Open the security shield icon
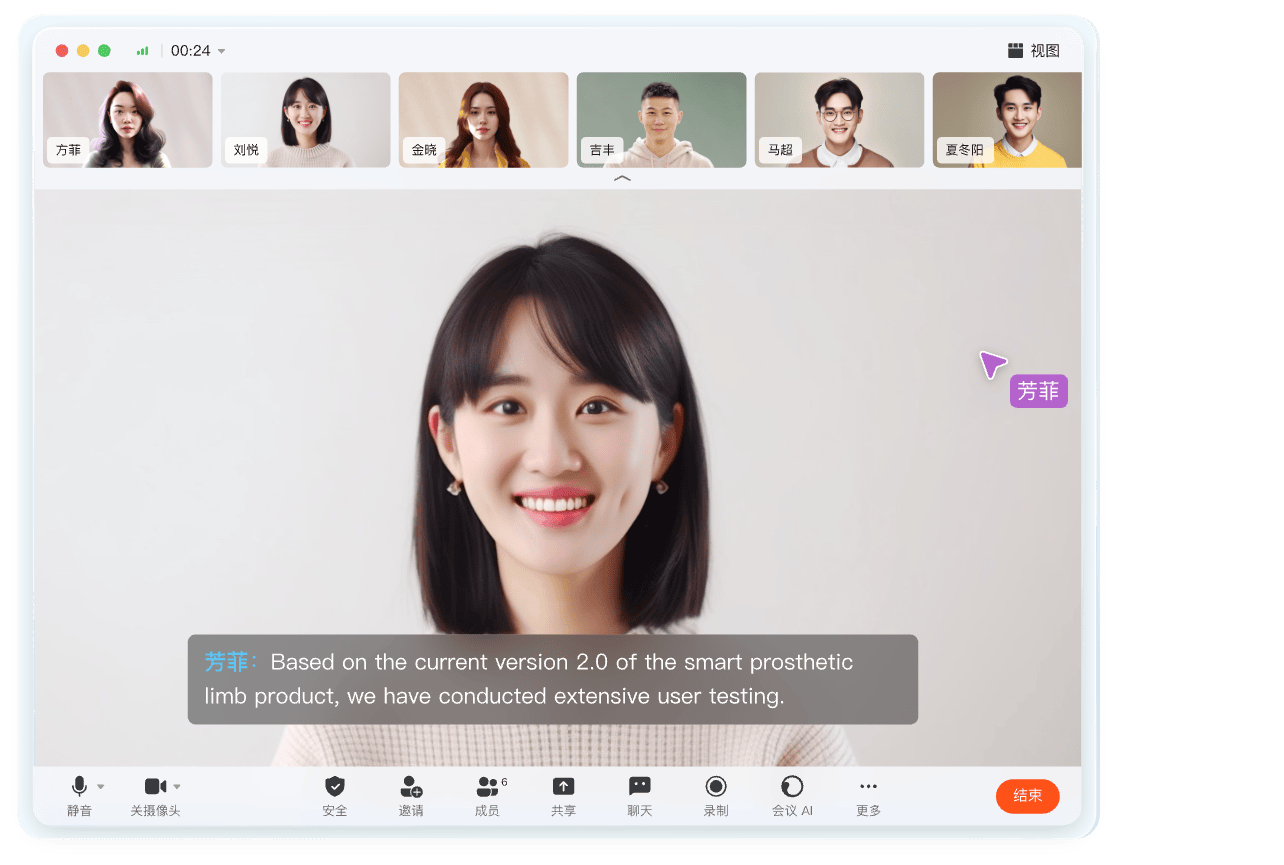This screenshot has height=865, width=1284. (x=335, y=786)
